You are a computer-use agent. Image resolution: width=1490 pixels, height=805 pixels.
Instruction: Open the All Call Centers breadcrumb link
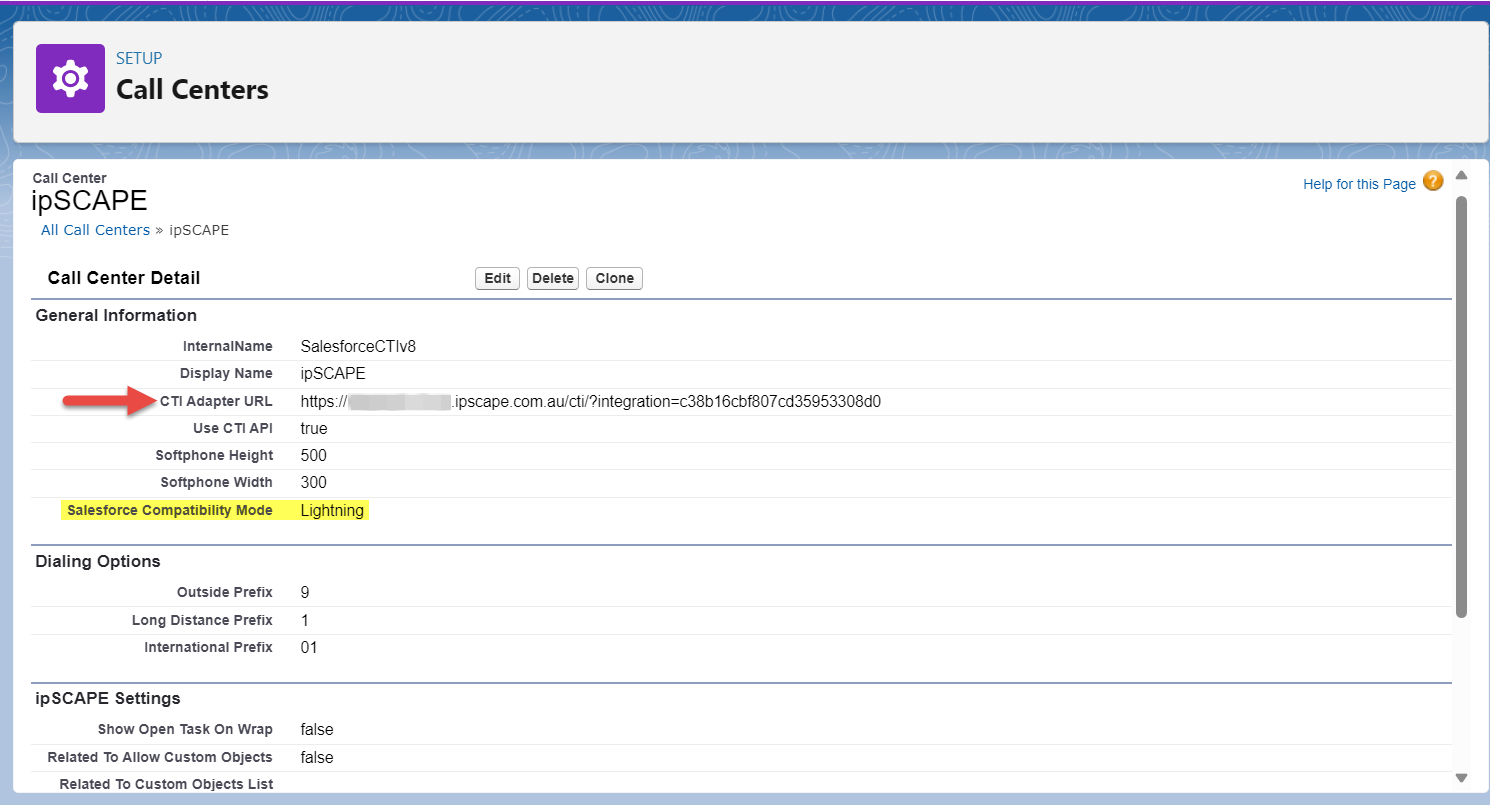point(95,230)
